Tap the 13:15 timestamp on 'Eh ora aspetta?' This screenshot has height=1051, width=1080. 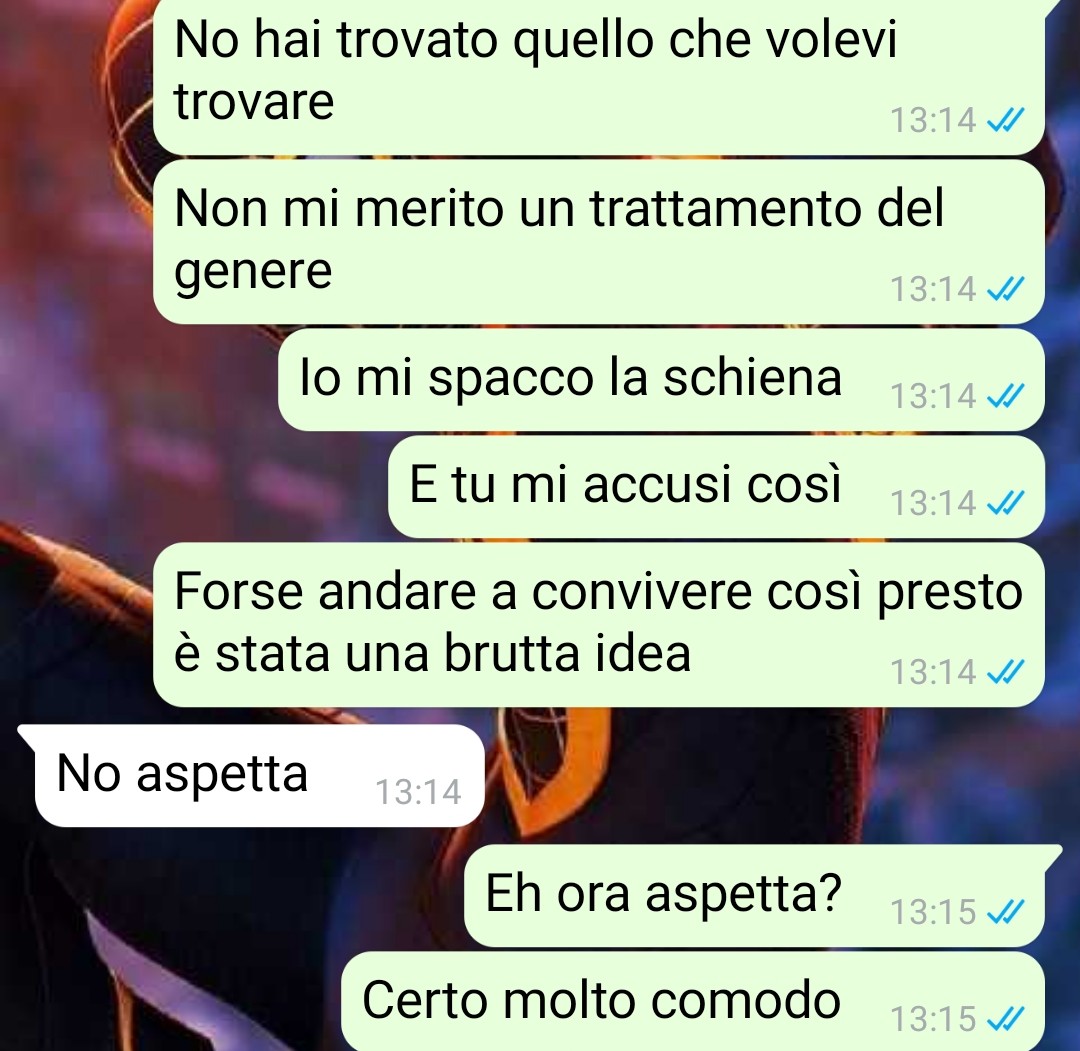click(933, 912)
